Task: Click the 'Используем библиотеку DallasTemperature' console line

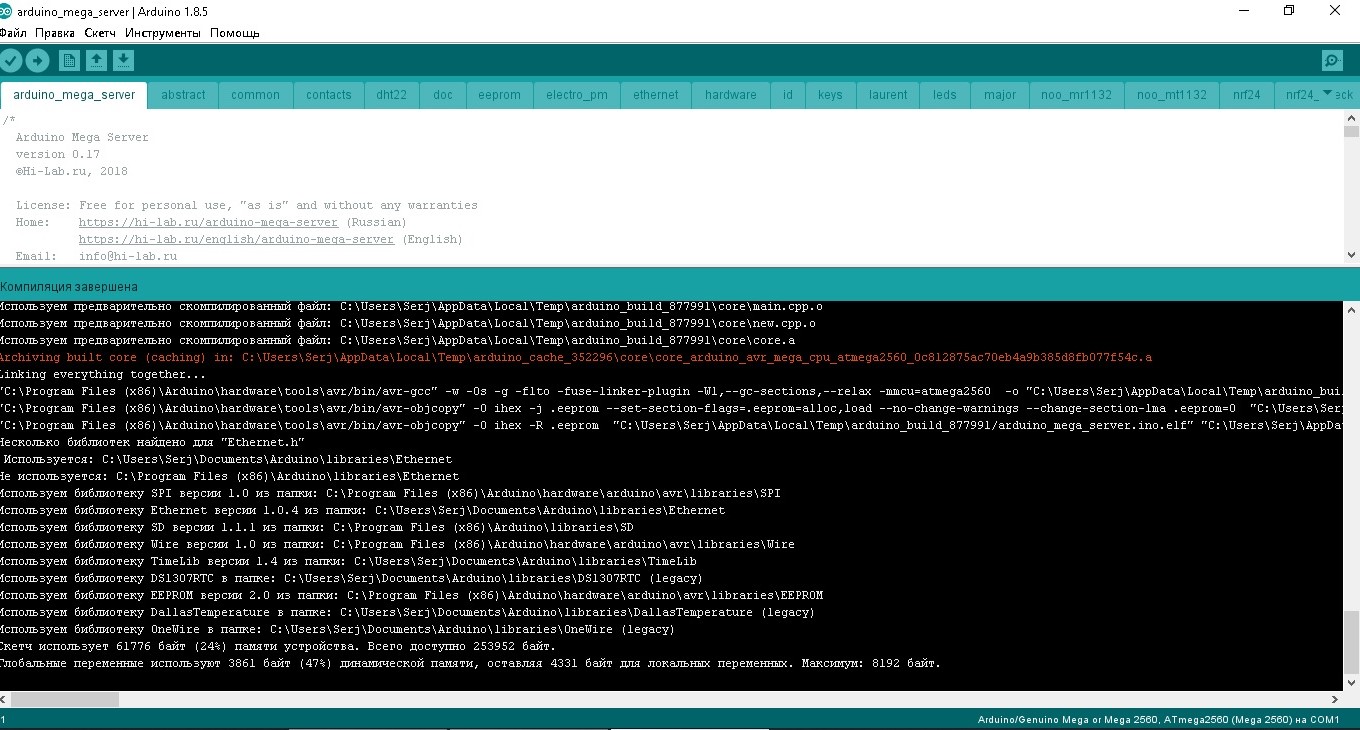Action: 407,612
